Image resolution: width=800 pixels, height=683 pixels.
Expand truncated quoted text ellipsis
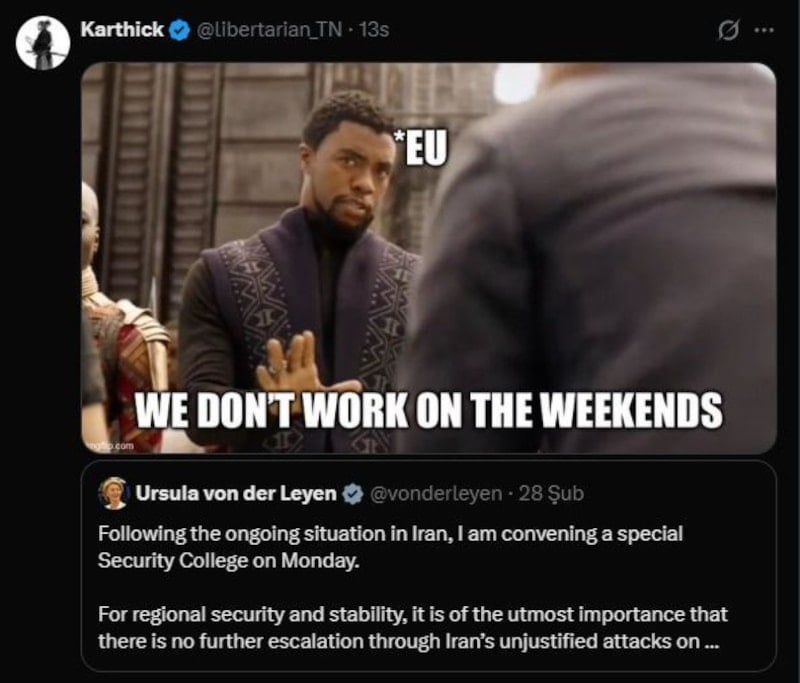(x=711, y=644)
